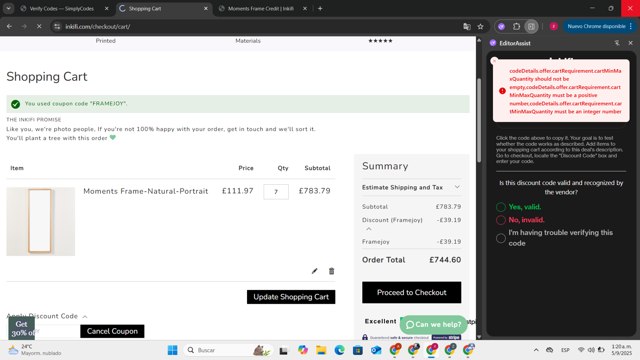
Task: Dismiss the red error notification in EditorAssist
Action: click(494, 61)
